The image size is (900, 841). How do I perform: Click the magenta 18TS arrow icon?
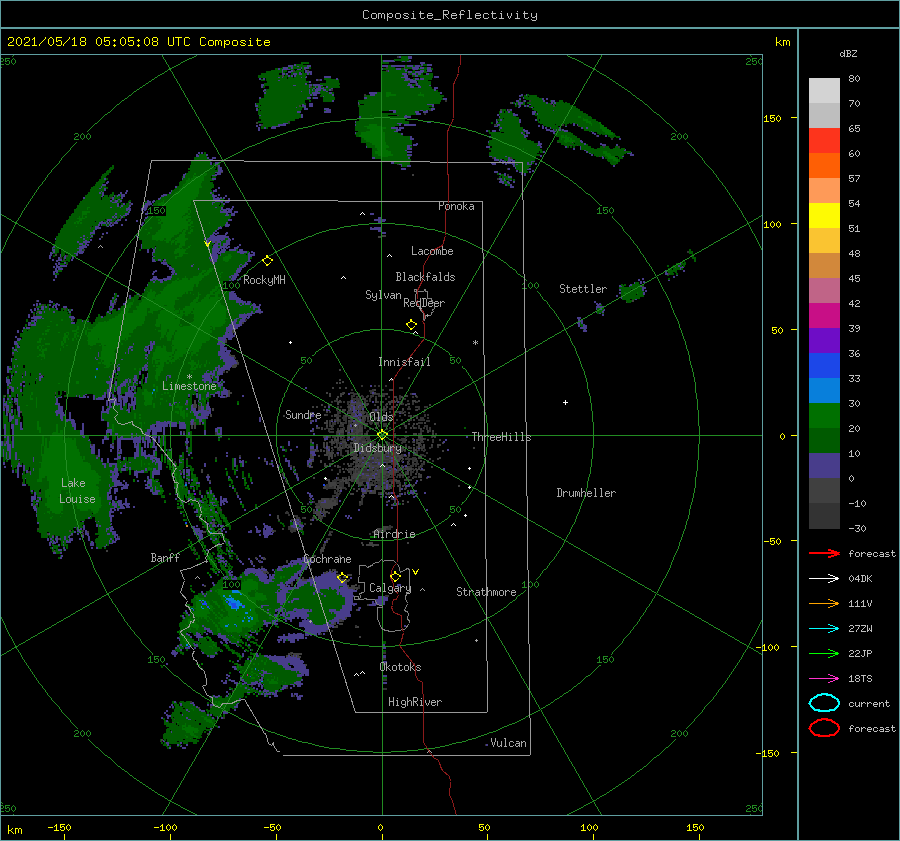pos(824,679)
